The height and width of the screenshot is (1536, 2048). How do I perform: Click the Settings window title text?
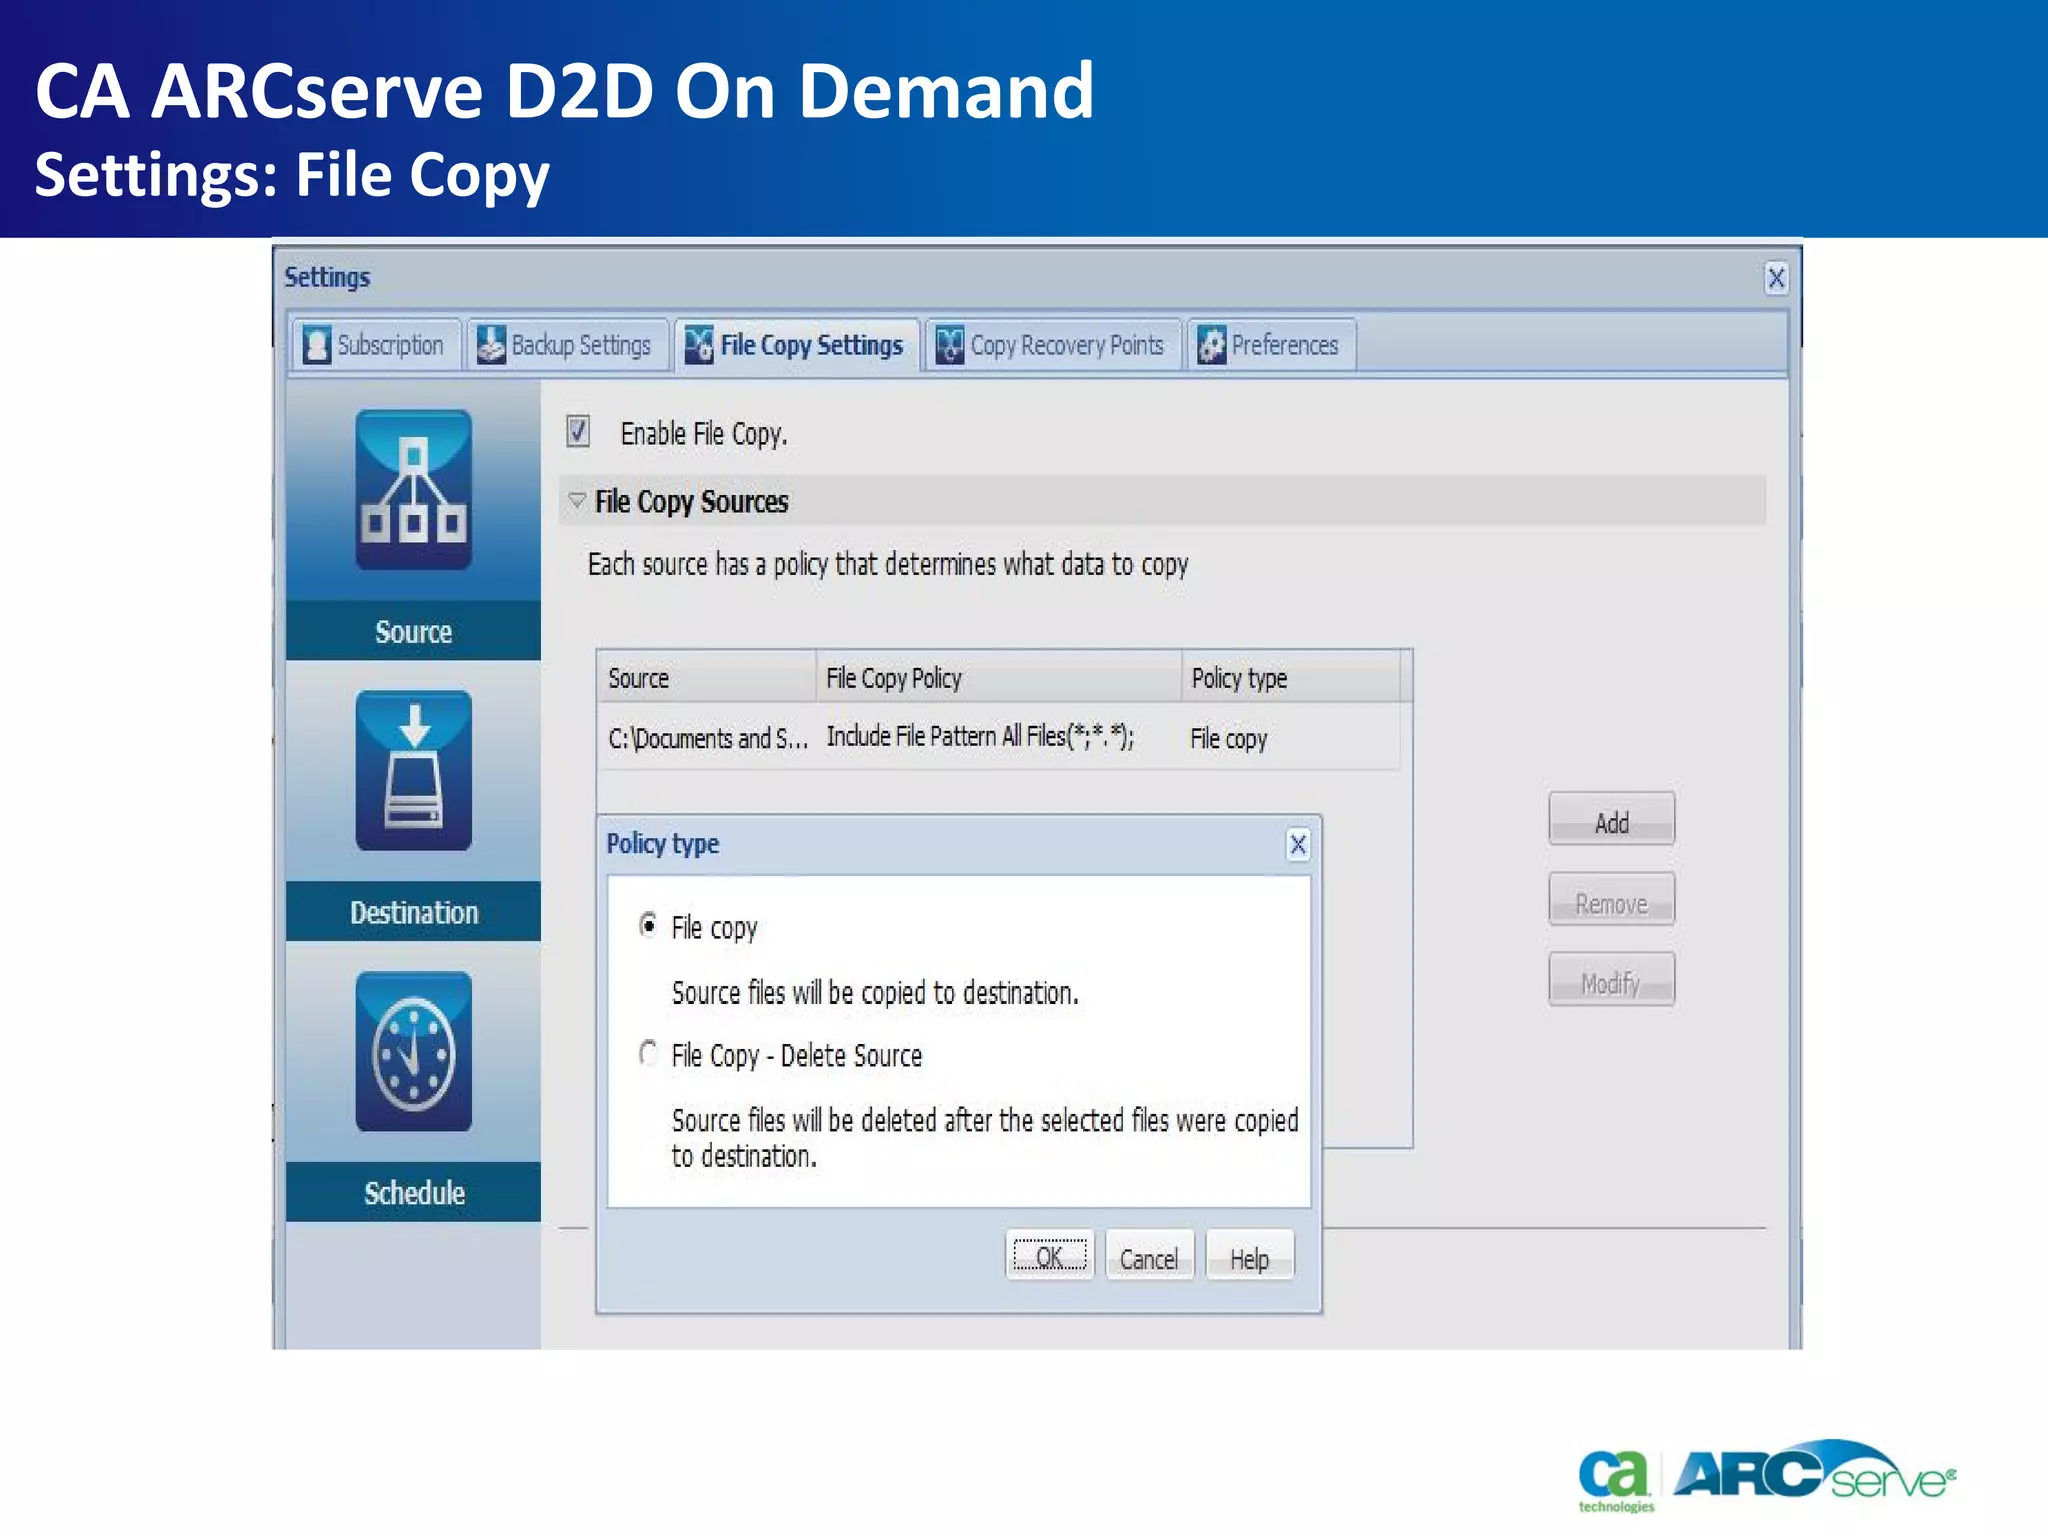[327, 277]
